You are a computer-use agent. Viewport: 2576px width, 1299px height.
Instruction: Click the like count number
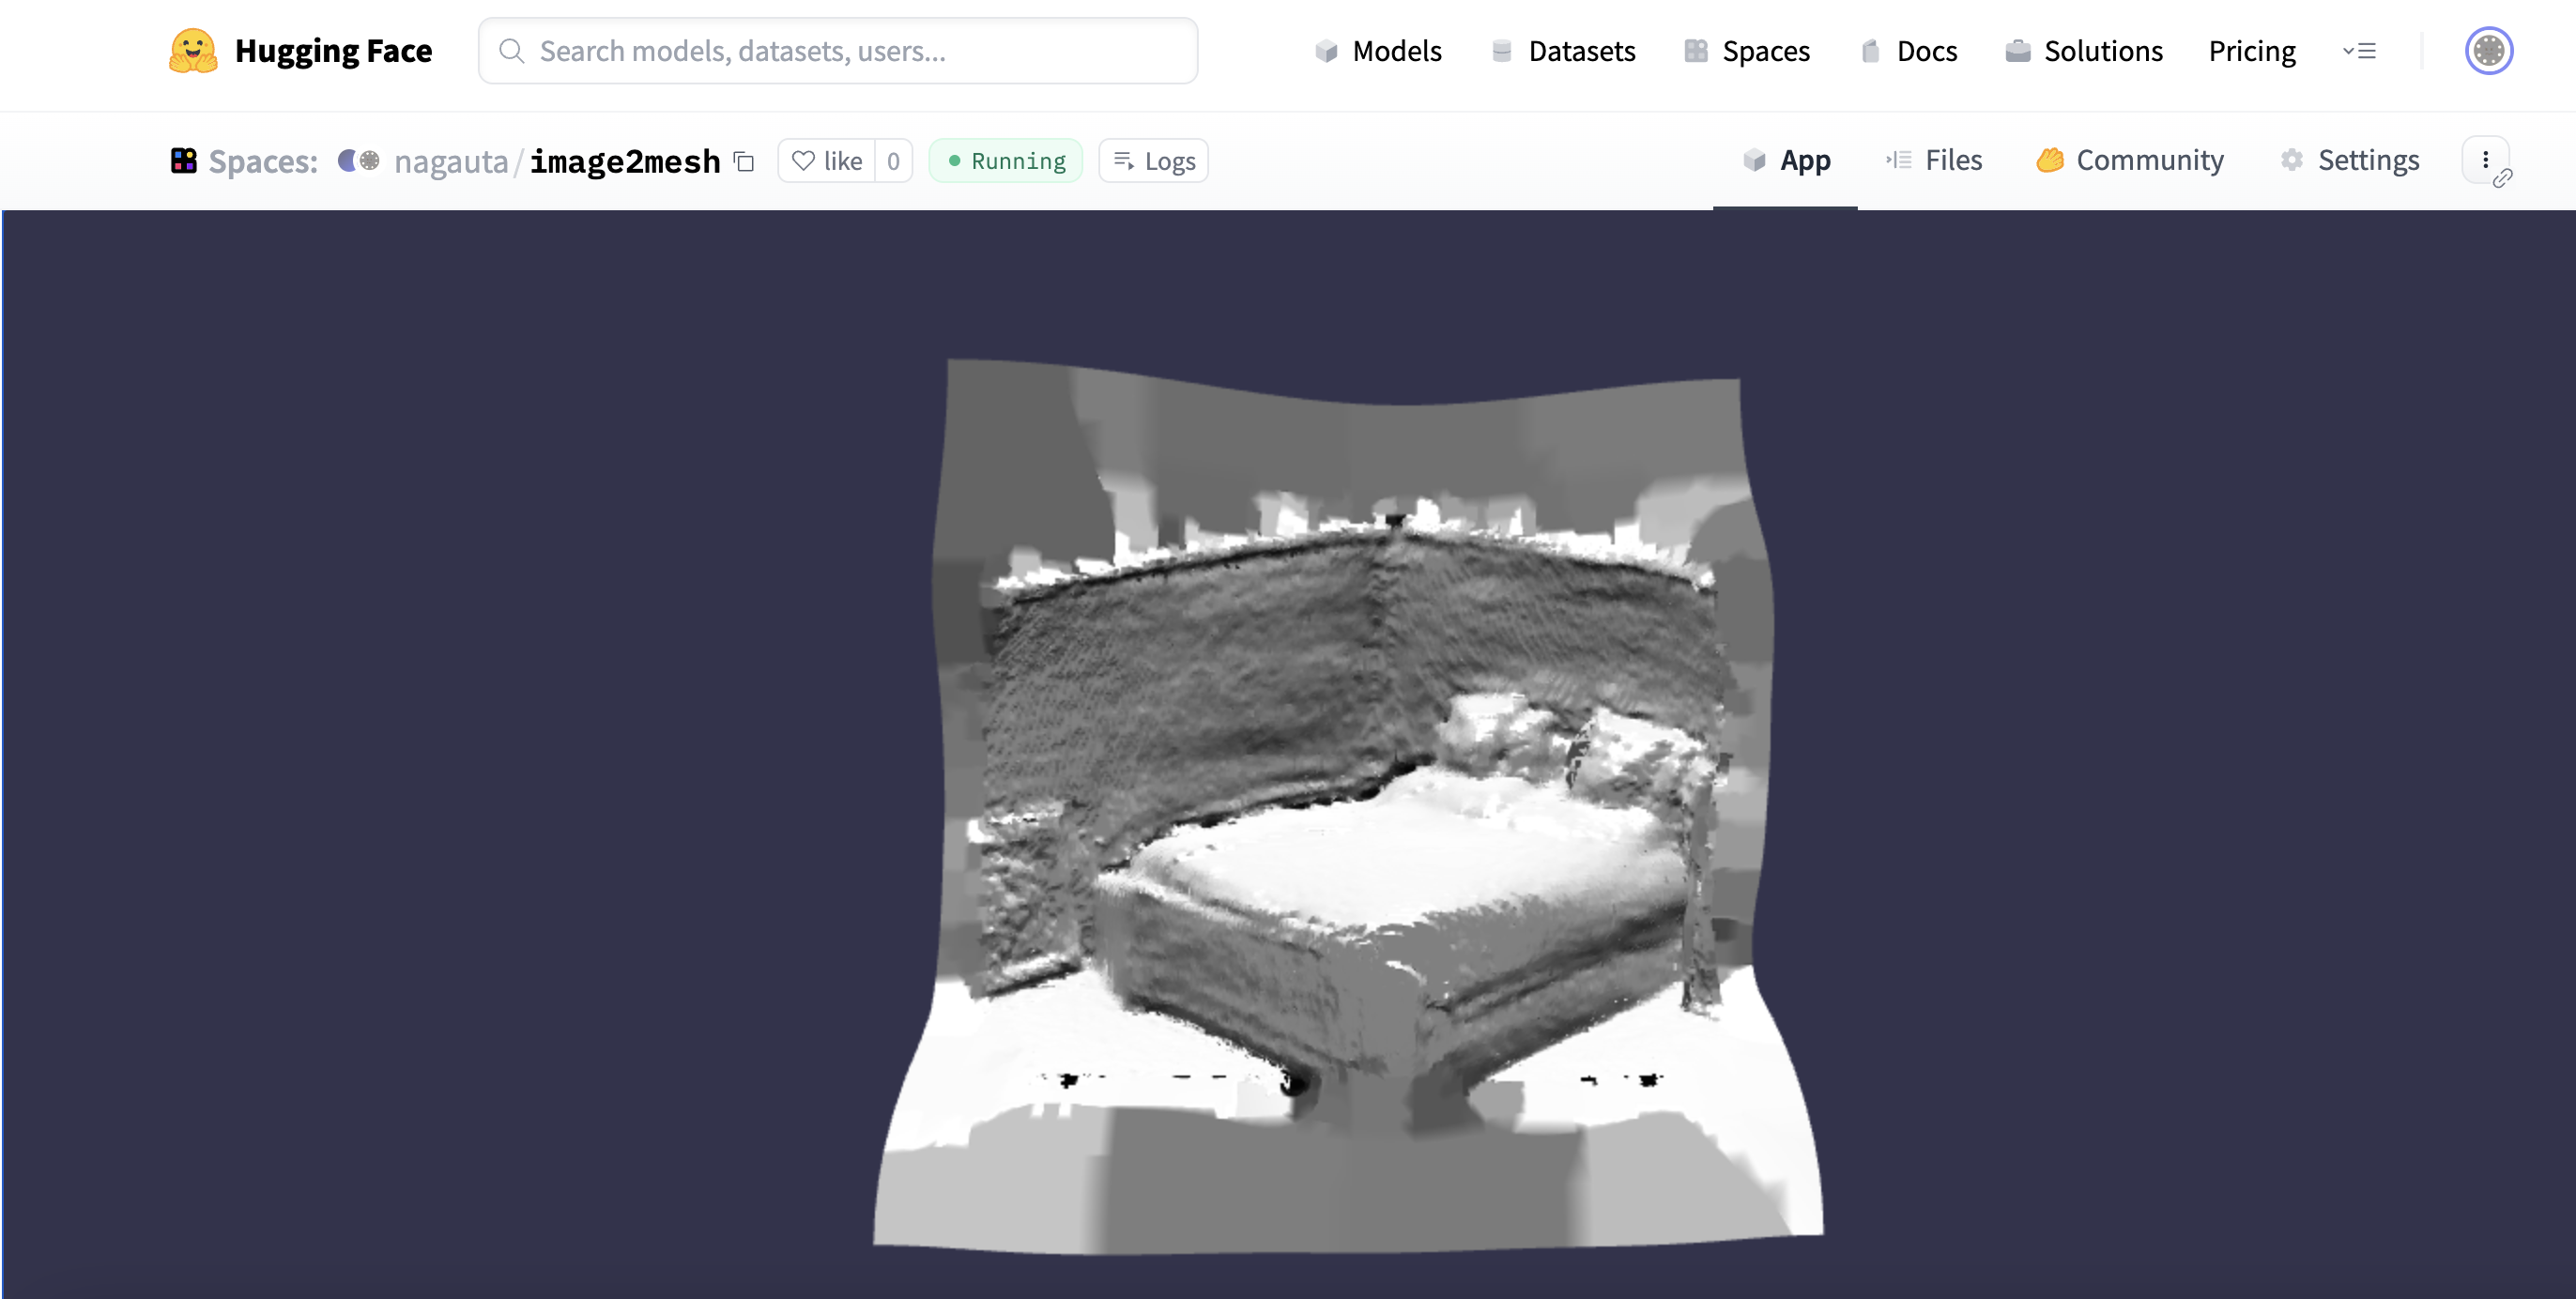(x=893, y=161)
